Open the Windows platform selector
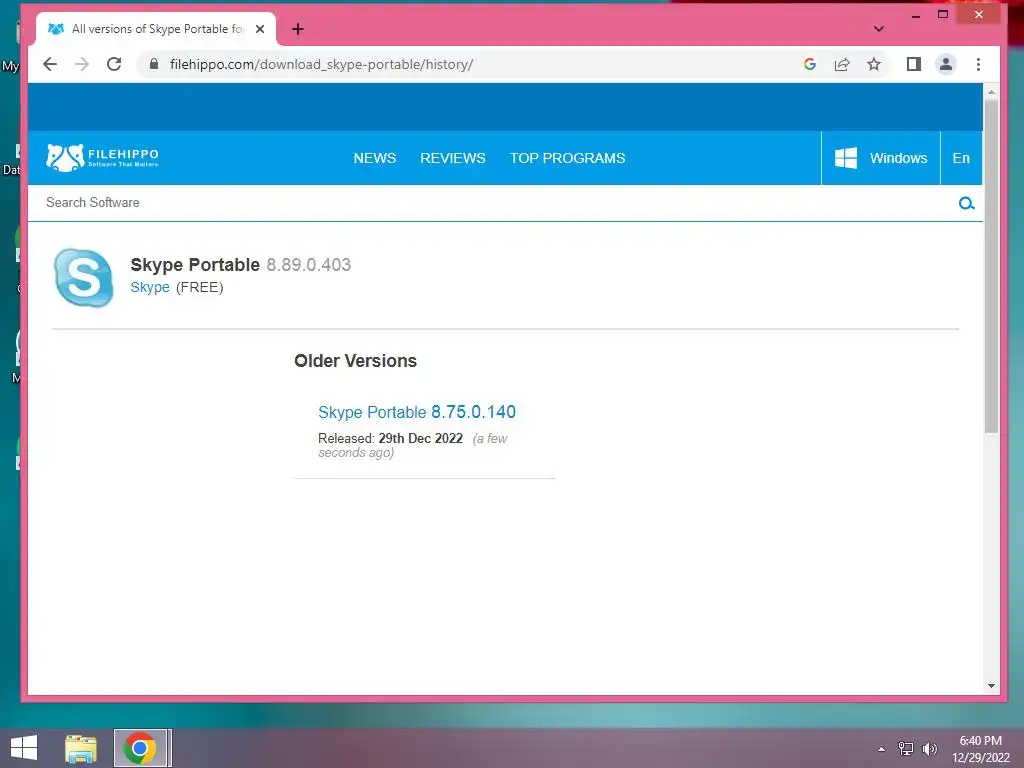 880,158
